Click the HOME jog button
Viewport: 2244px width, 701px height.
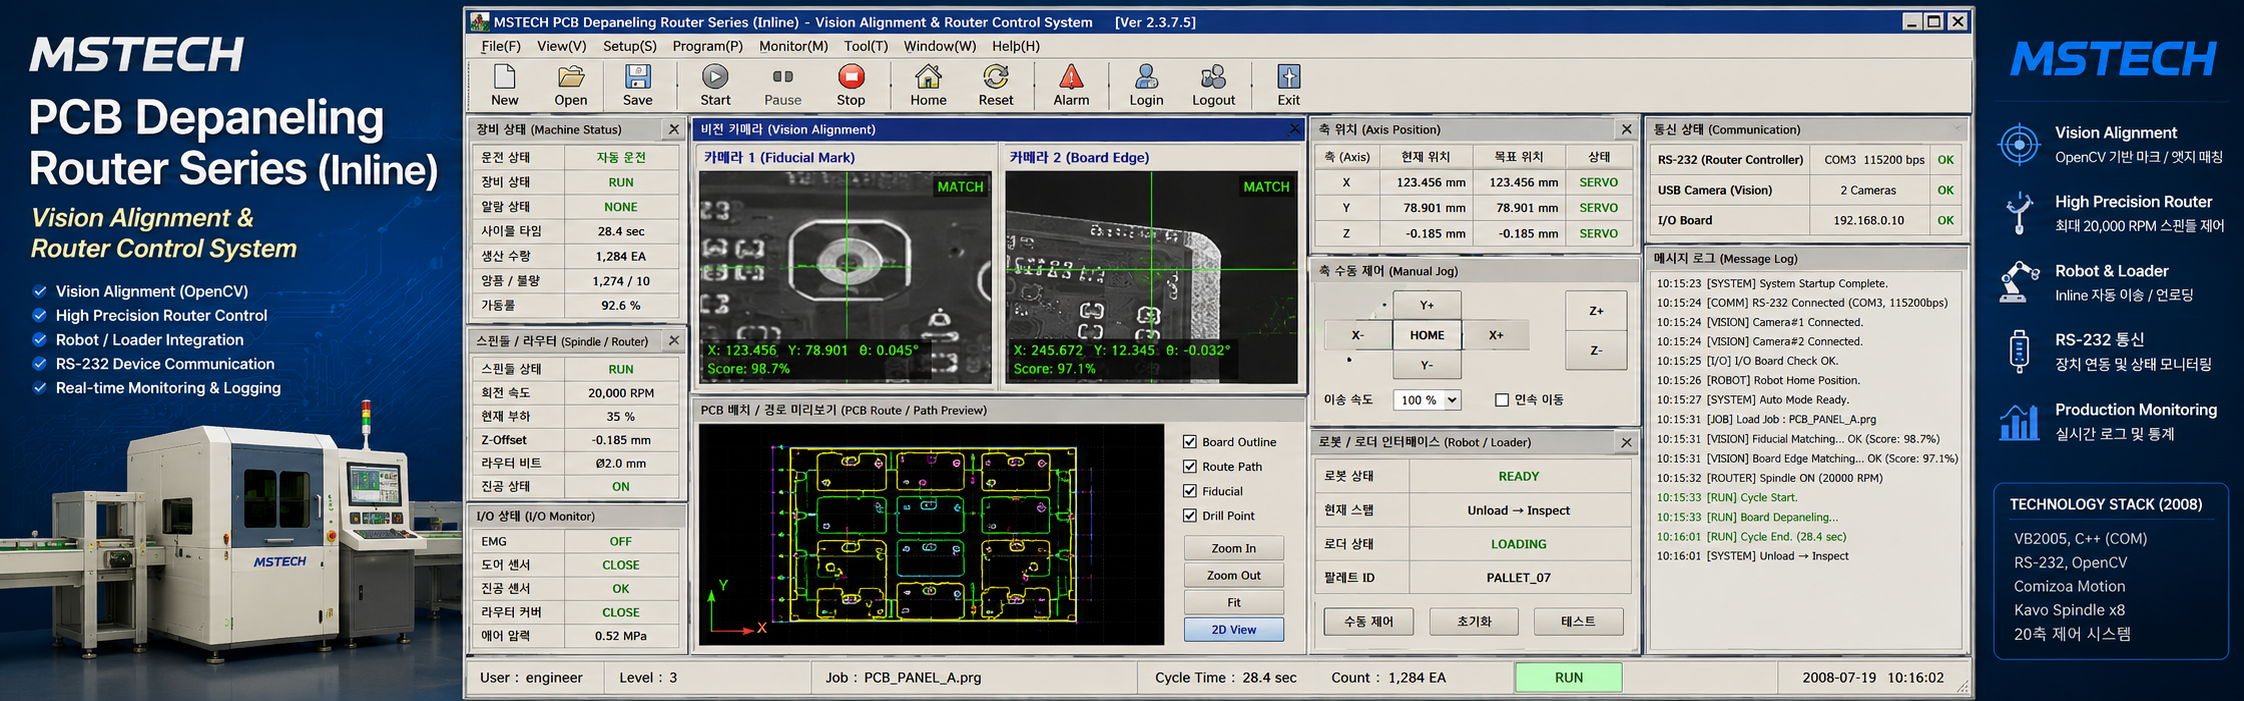pos(1427,335)
